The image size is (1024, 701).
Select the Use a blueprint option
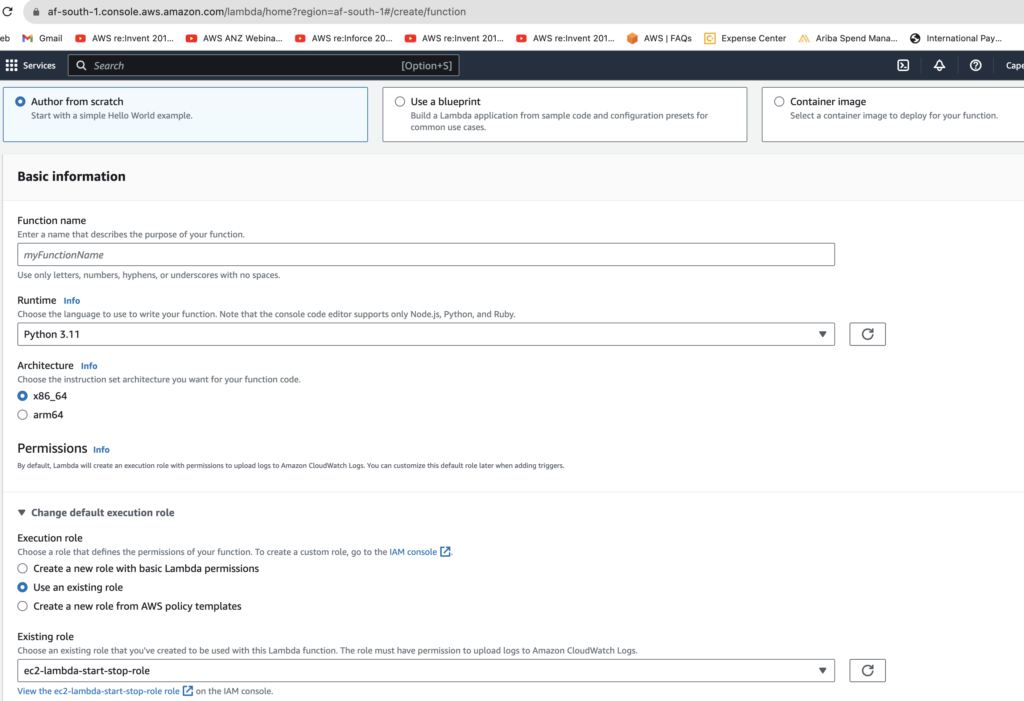400,102
